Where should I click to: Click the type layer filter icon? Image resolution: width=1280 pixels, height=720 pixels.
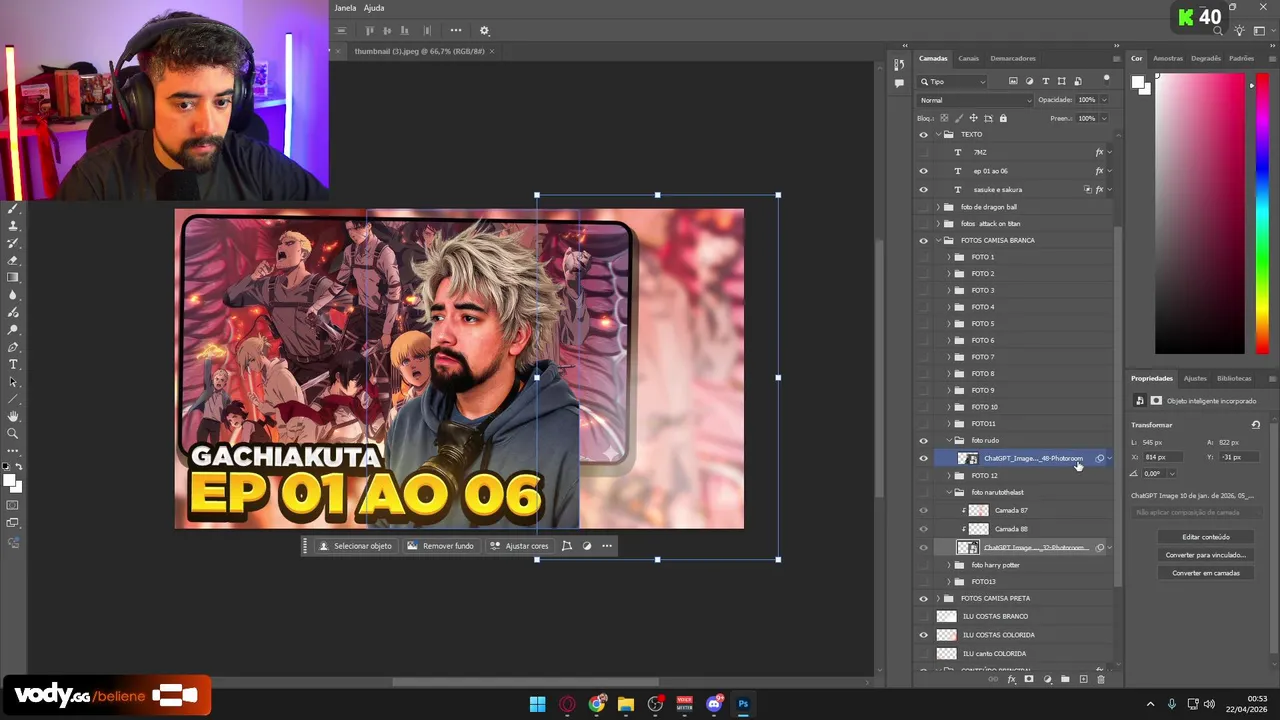[x=1046, y=81]
